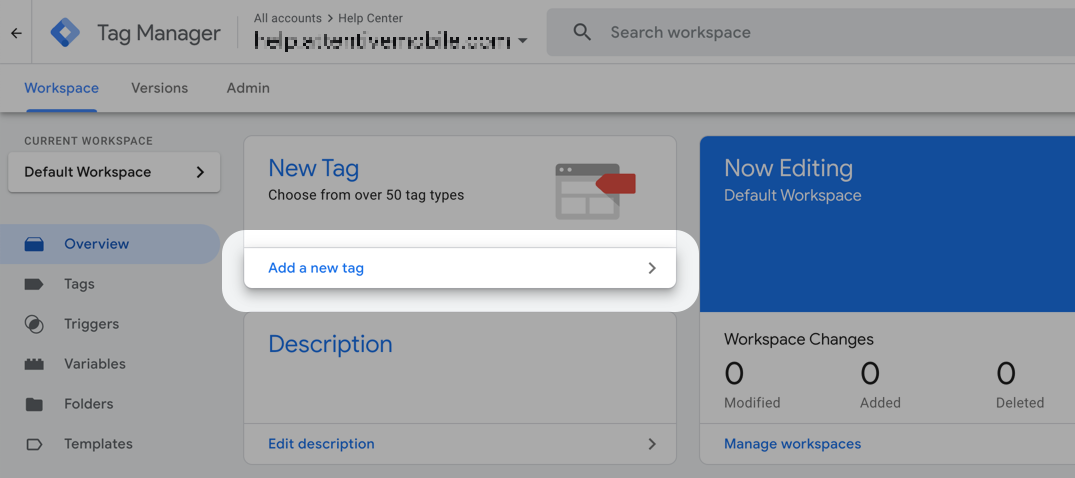Open the container name dropdown arrow
1075x478 pixels.
point(523,41)
